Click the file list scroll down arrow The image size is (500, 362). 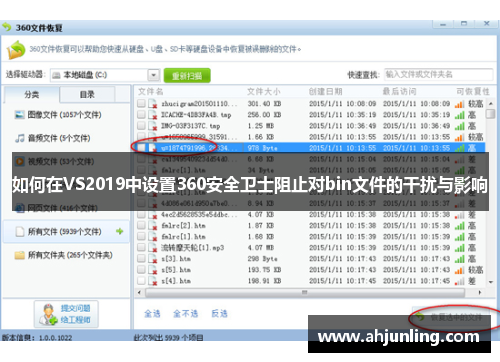490,282
